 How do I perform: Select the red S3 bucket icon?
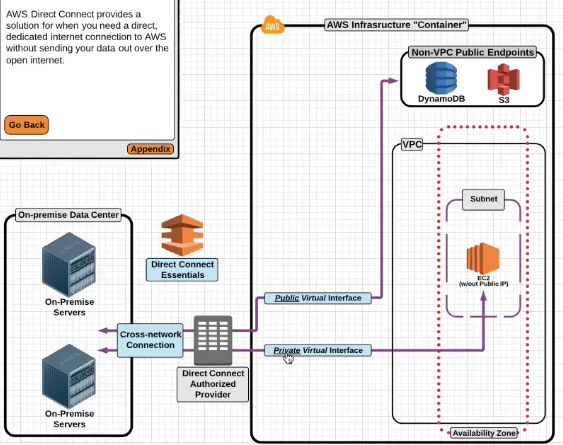tap(503, 79)
